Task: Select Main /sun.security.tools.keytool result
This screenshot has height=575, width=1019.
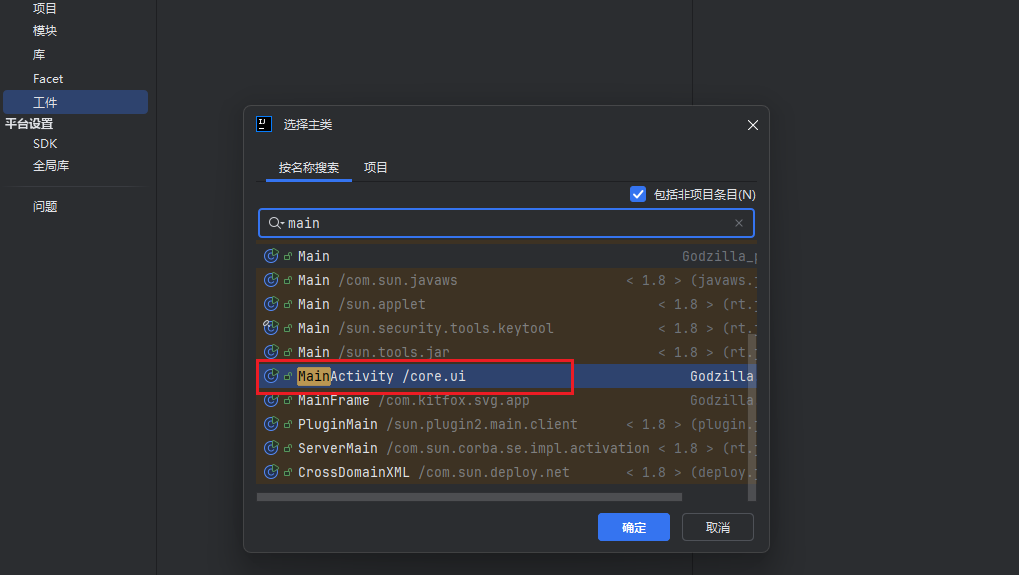Action: [x=506, y=328]
